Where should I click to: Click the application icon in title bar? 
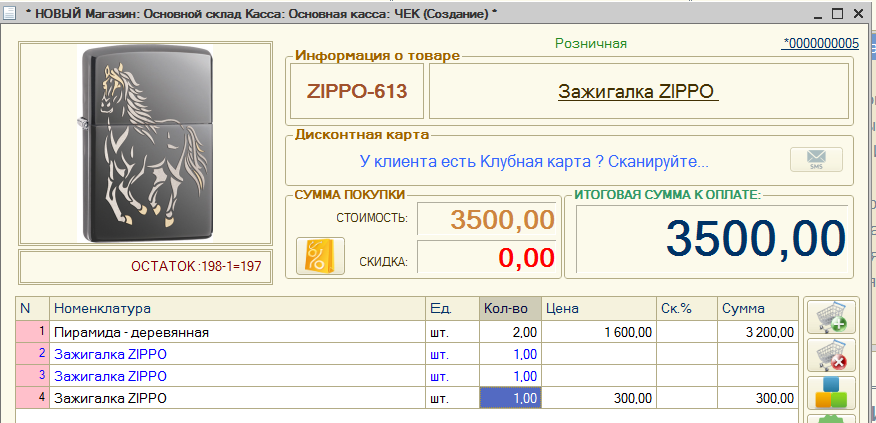point(9,15)
